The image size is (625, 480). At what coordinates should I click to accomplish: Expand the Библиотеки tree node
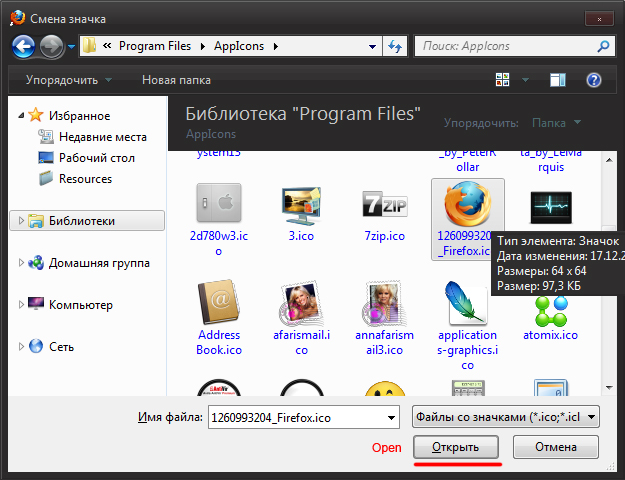click(21, 220)
